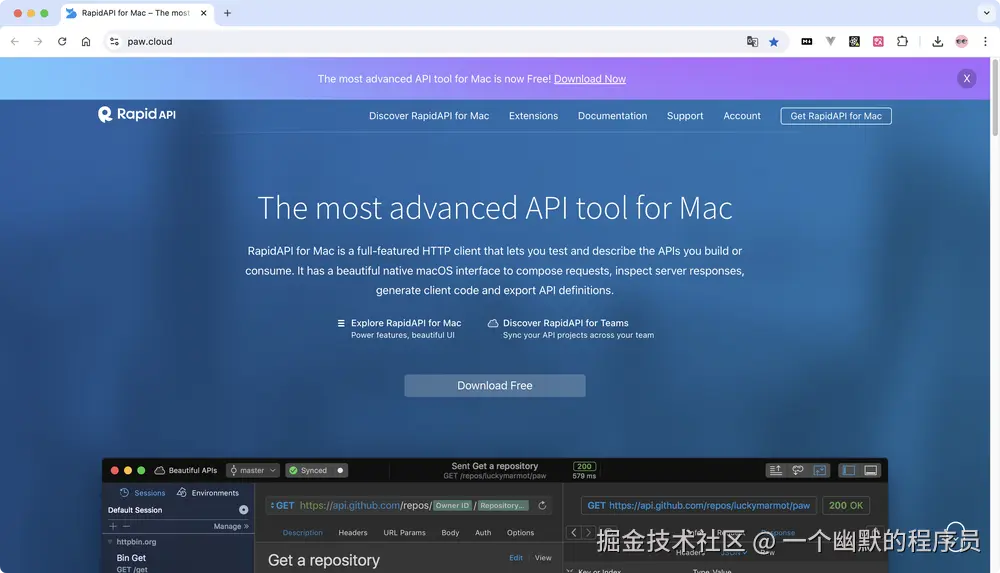Image resolution: width=1000 pixels, height=573 pixels.
Task: Switch to the Auth request tab
Action: [x=483, y=532]
